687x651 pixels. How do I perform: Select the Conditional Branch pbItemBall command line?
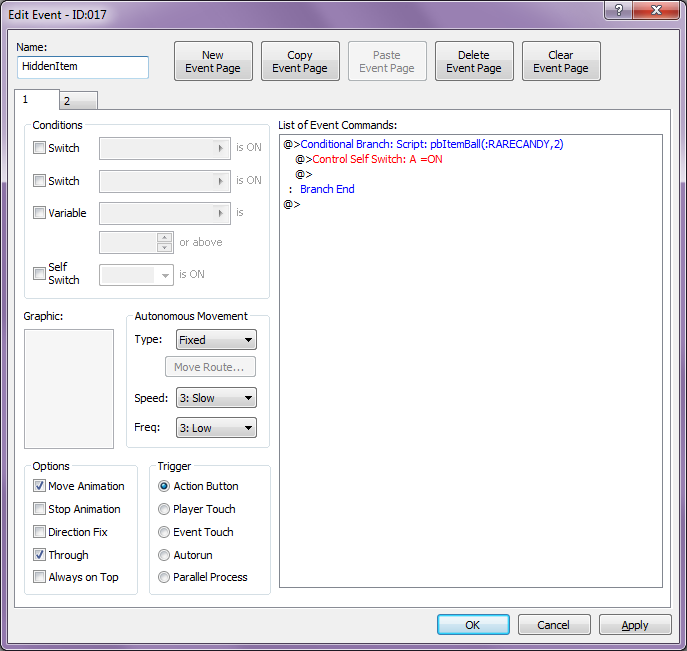[x=423, y=144]
